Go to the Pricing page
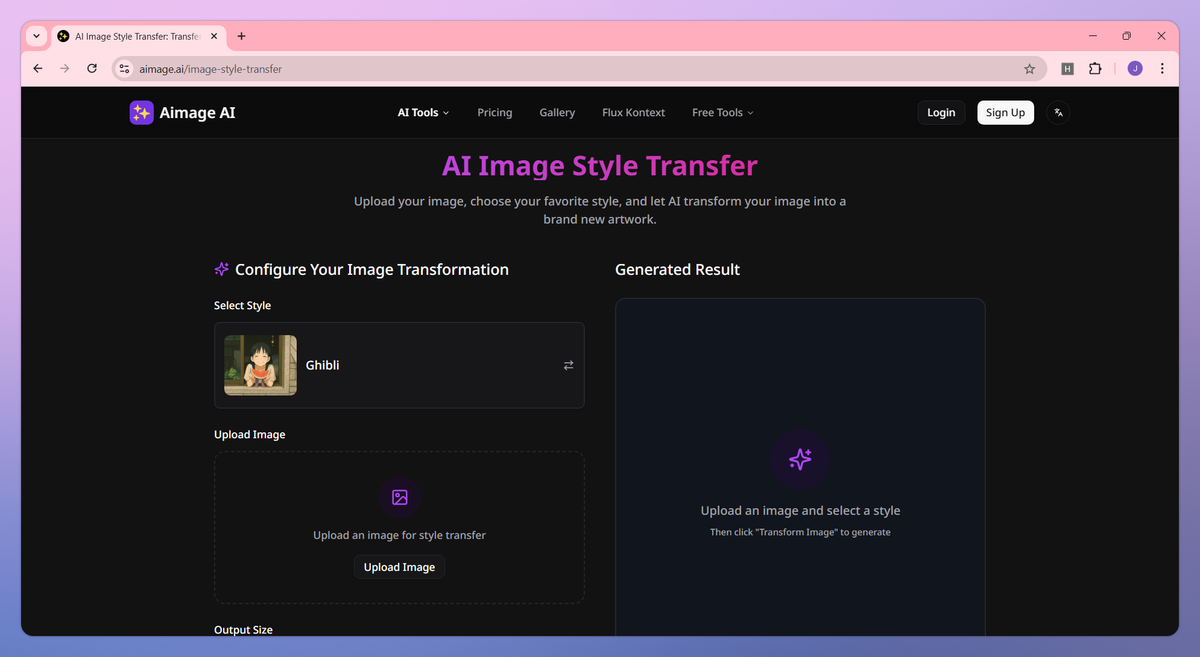This screenshot has width=1200, height=657. coord(495,113)
